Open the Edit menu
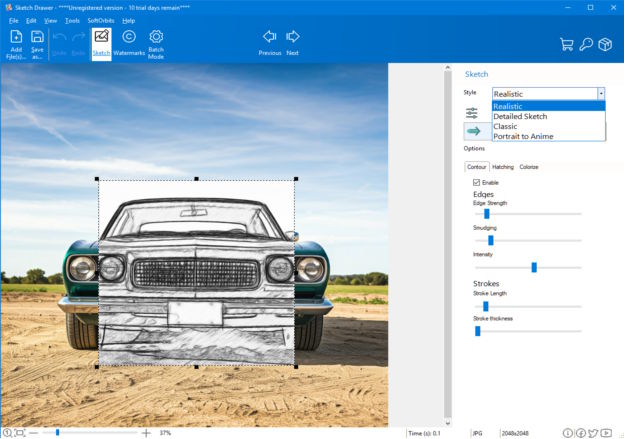The height and width of the screenshot is (439, 625). tap(31, 20)
